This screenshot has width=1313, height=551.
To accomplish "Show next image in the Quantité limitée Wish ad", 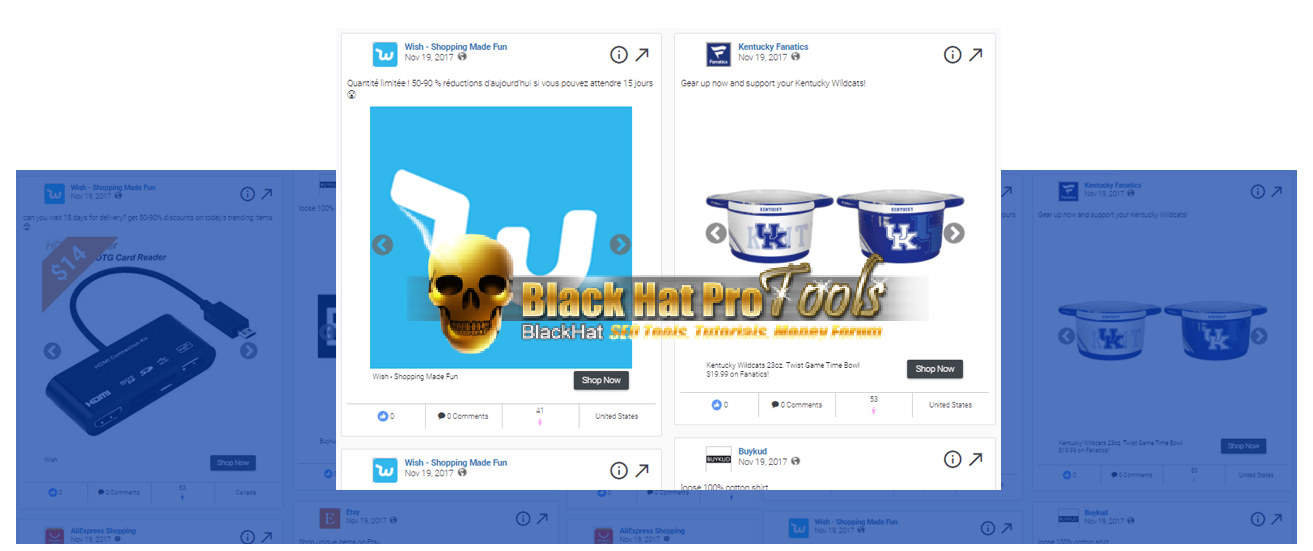I will [x=620, y=244].
